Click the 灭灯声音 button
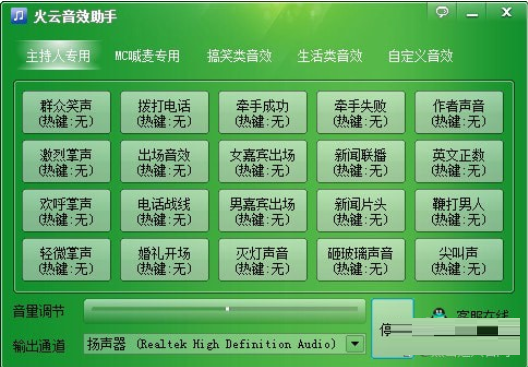The width and height of the screenshot is (528, 367). point(263,260)
